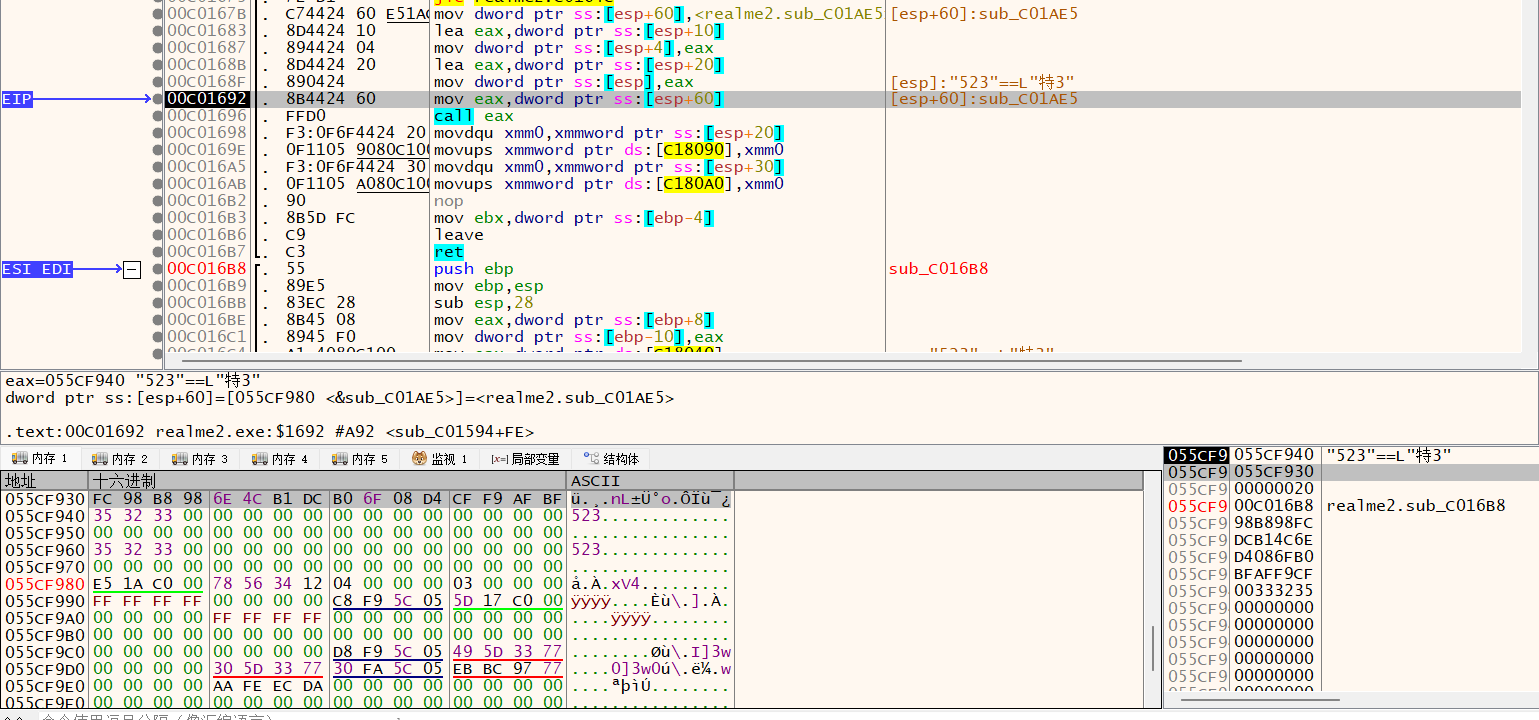Click the 内存 5 tab truck icon
1539x720 pixels.
point(341,459)
